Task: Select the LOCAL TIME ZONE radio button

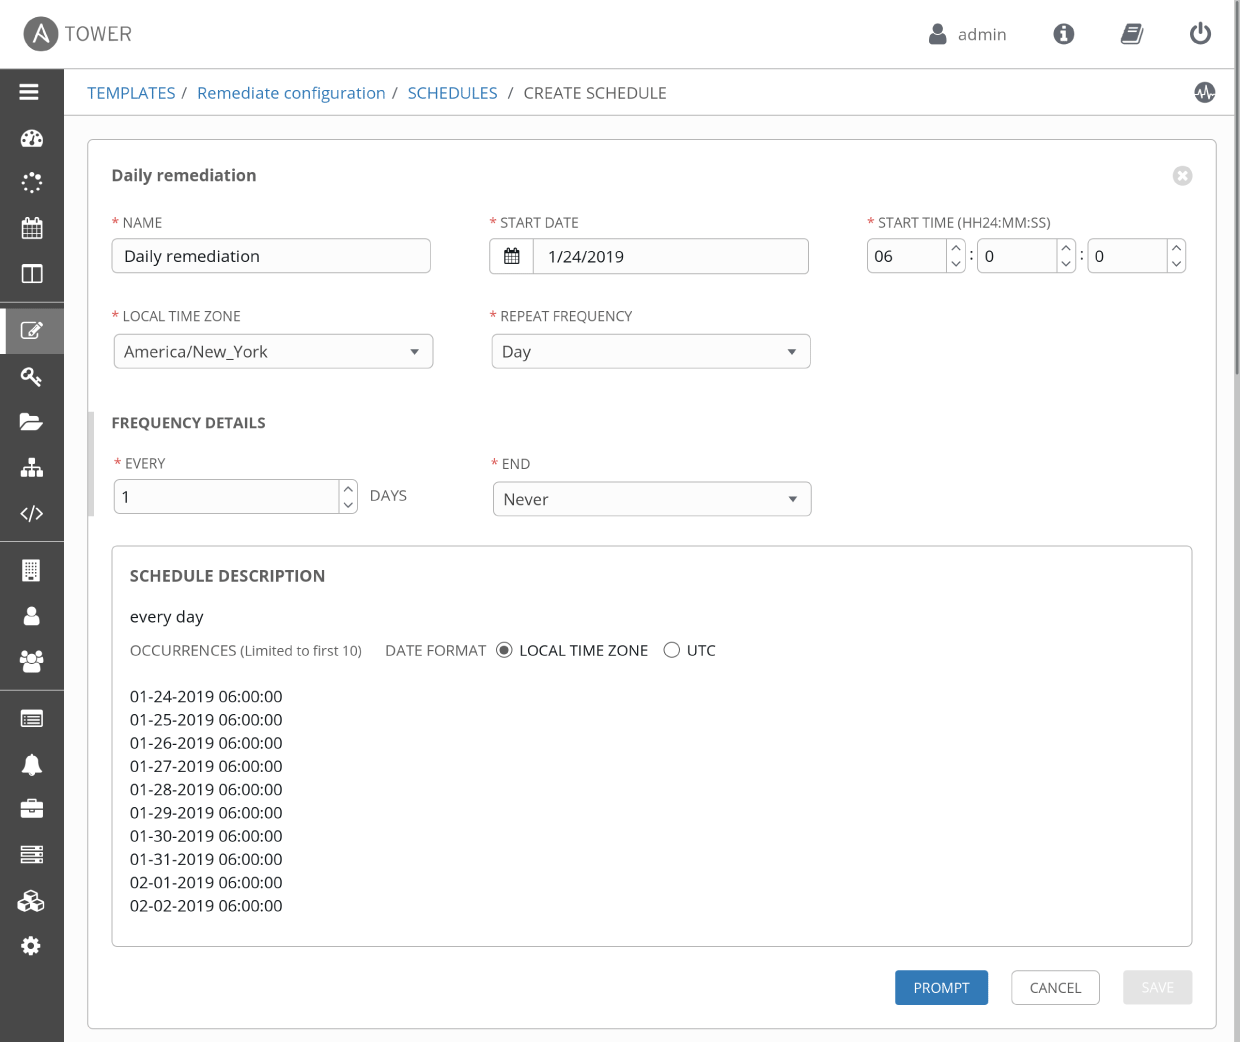Action: tap(505, 650)
